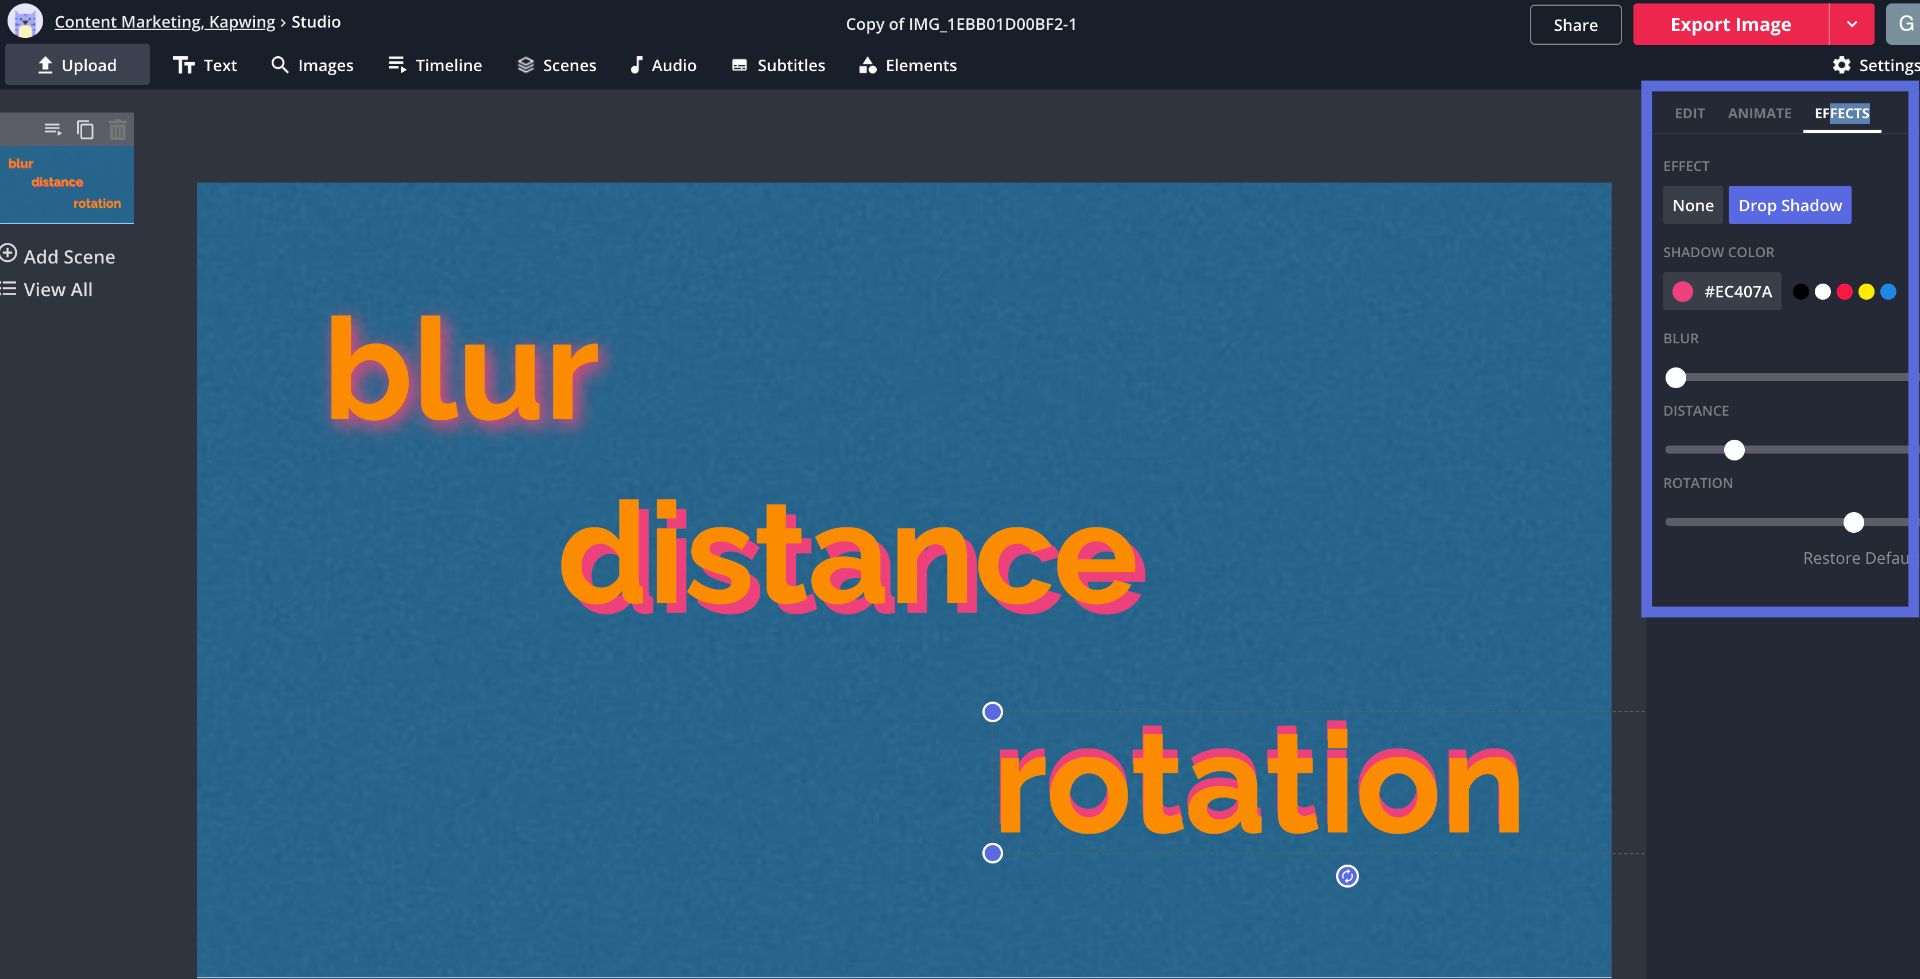
Task: Click View All scenes list
Action: click(x=57, y=289)
